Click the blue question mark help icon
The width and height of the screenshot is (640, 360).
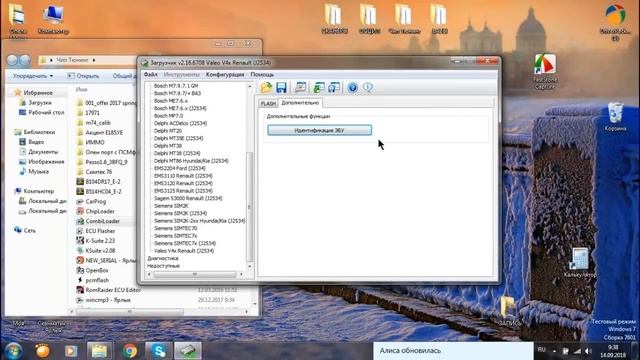(x=353, y=87)
